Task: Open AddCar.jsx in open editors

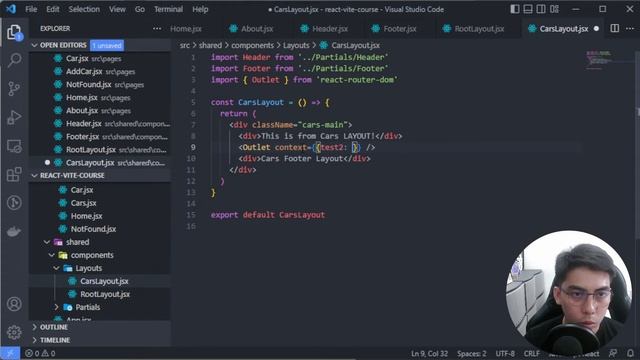Action: [100, 71]
